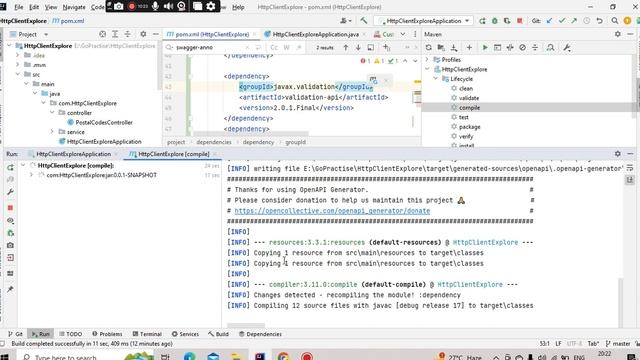Toggle match case Cc in search bar
The image size is (640, 360).
(274, 48)
